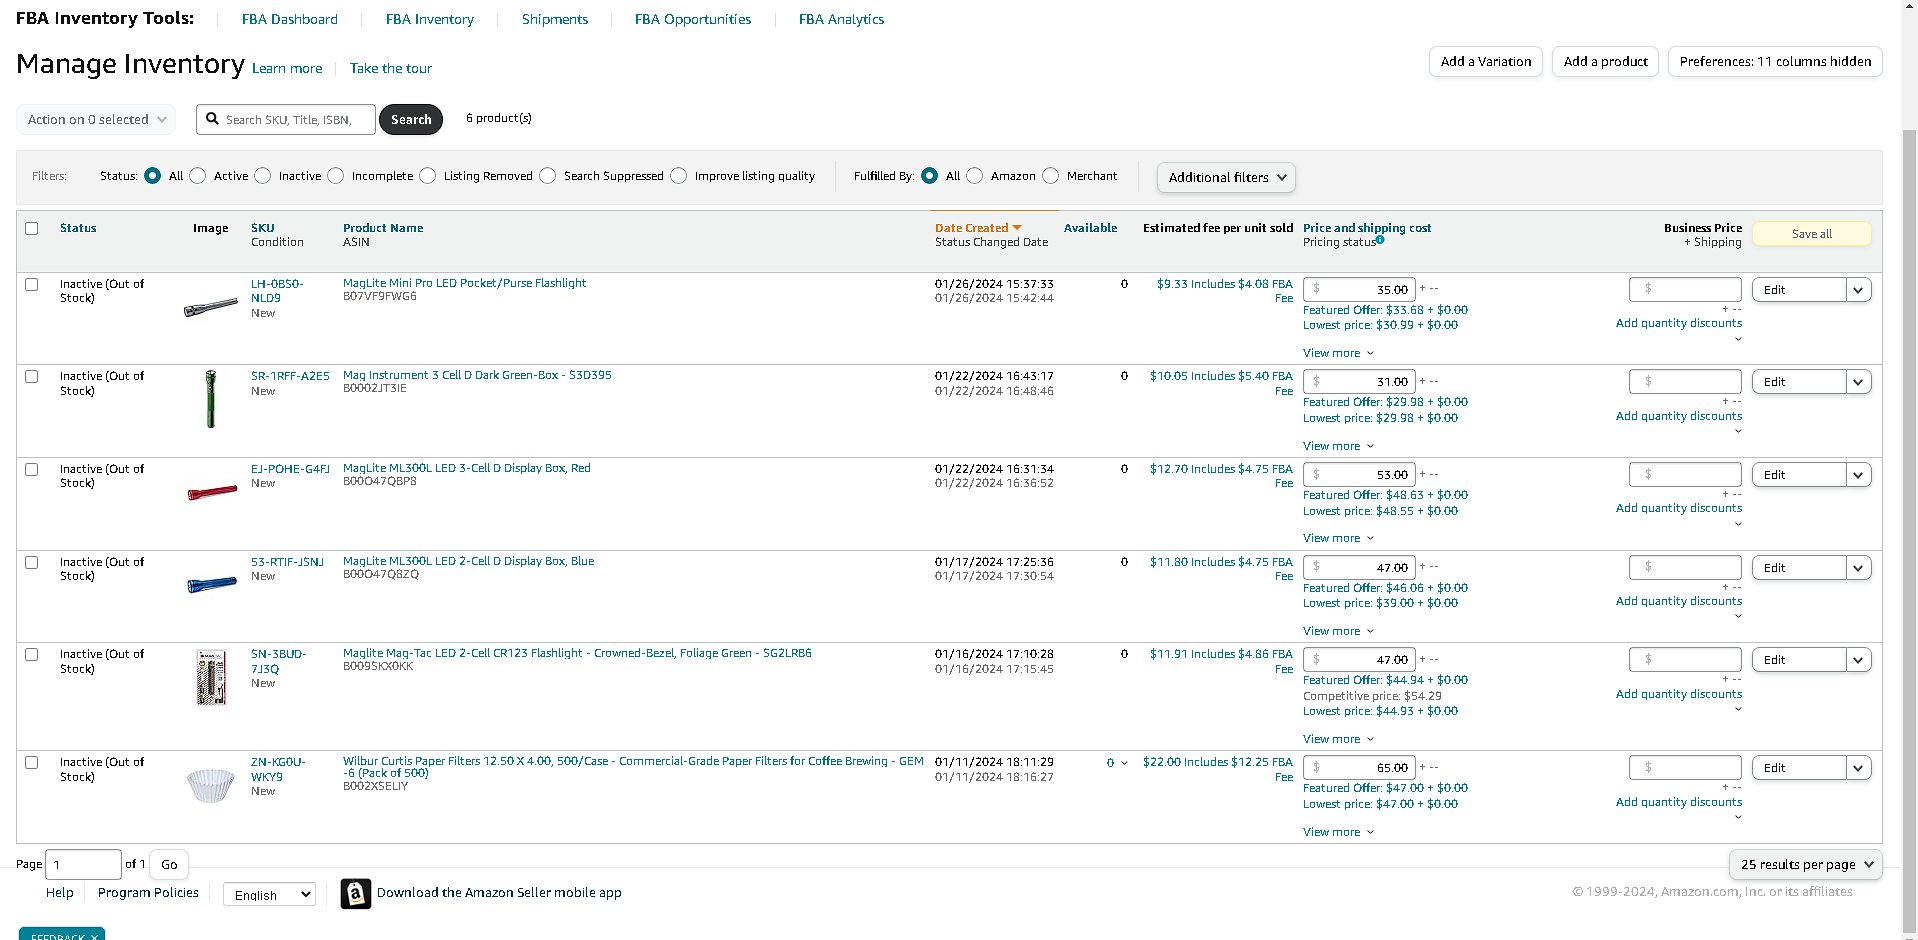
Task: Check the row for SKU EJ-POHE-G4FJ
Action: point(32,469)
